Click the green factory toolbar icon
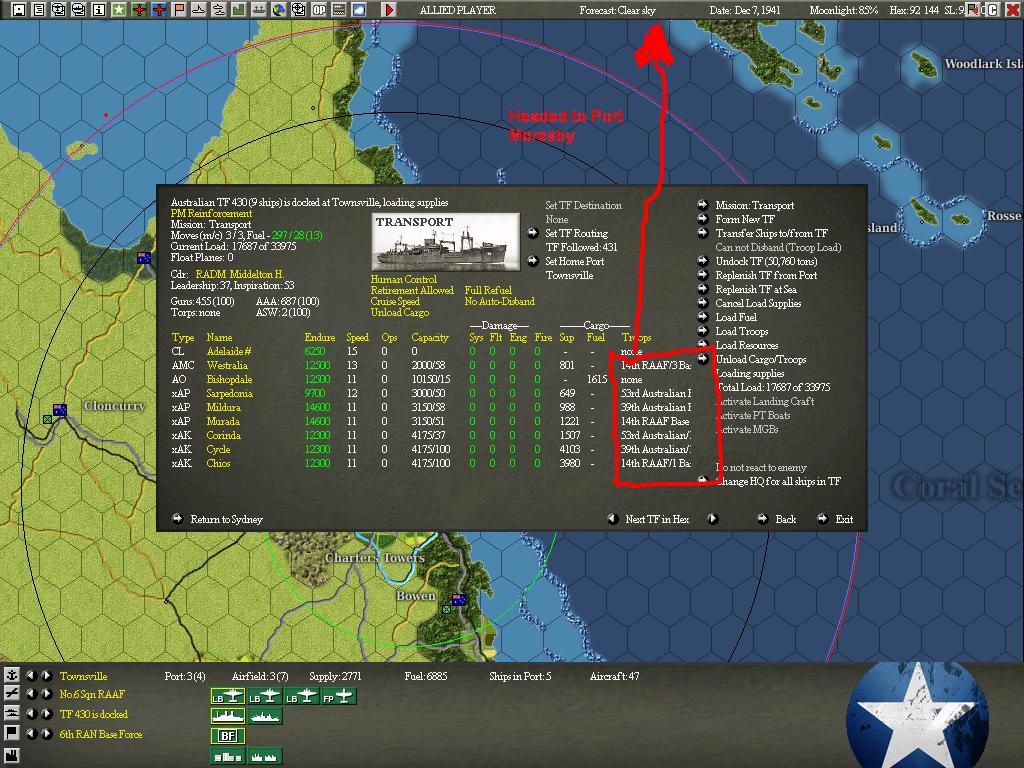 238,10
